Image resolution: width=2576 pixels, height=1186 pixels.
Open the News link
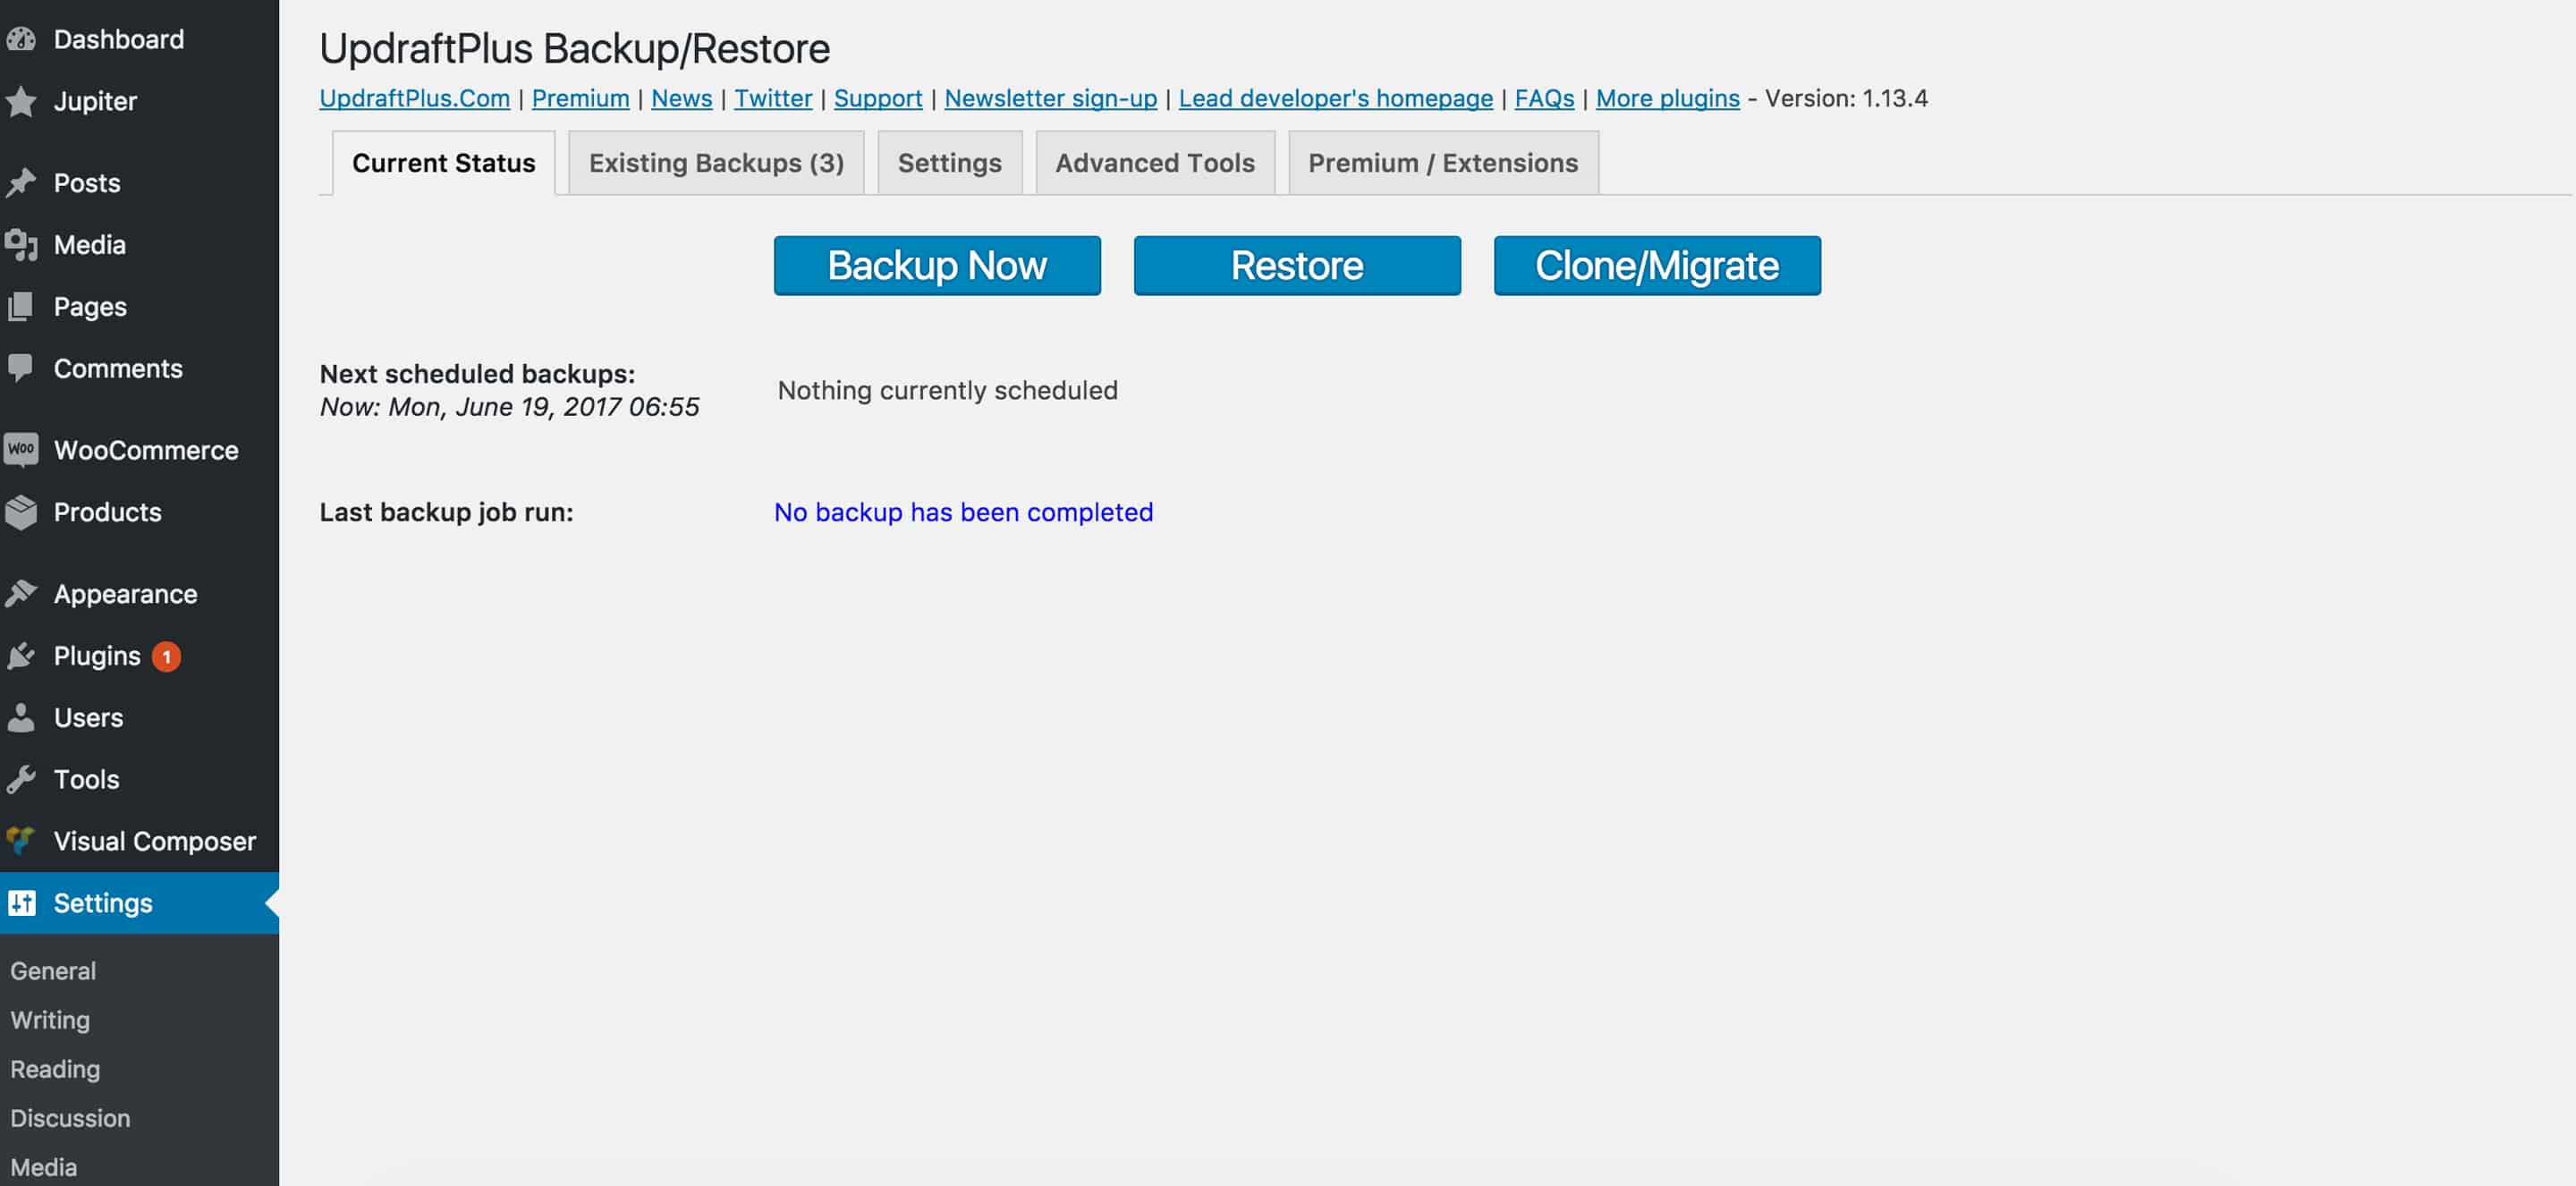682,98
